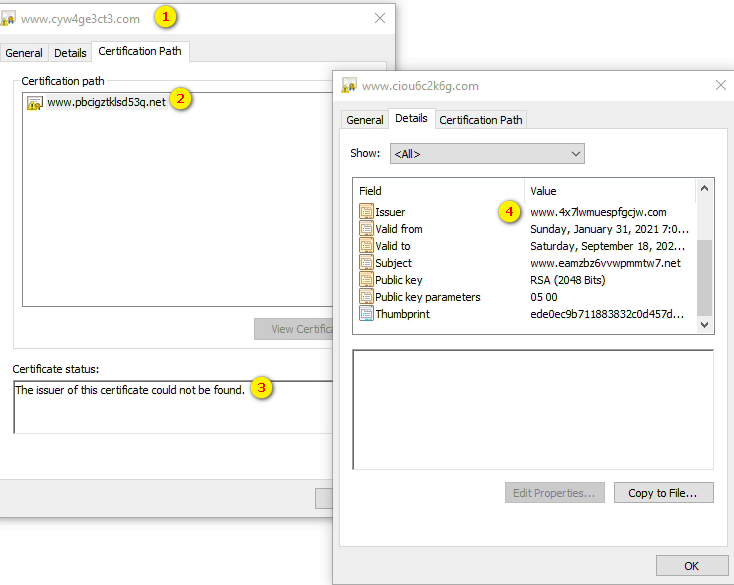
Task: Click certificate icon beside www.pbcigztklsd53q.net
Action: pos(35,102)
